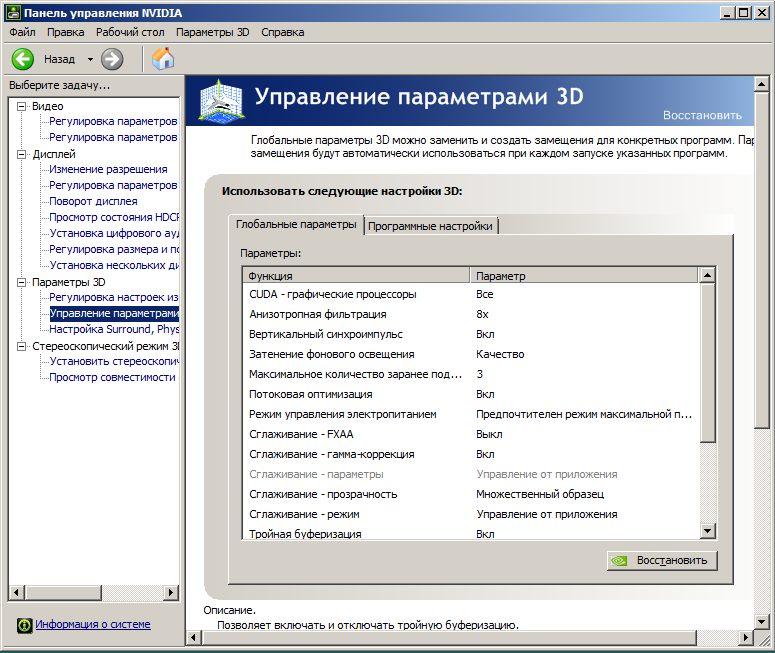Click the NVIDIA window title bar icon
Viewport: 775px width, 653px height.
pyautogui.click(x=13, y=13)
